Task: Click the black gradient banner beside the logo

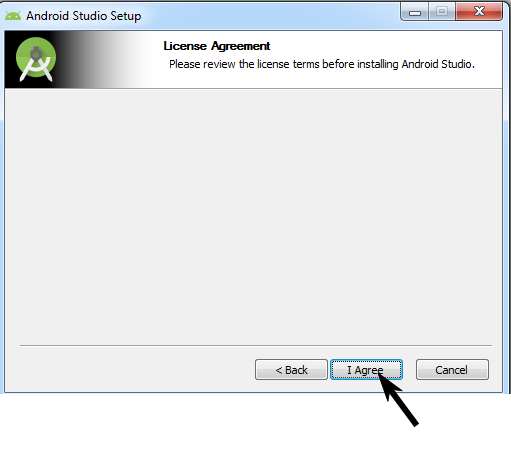Action: [x=100, y=59]
